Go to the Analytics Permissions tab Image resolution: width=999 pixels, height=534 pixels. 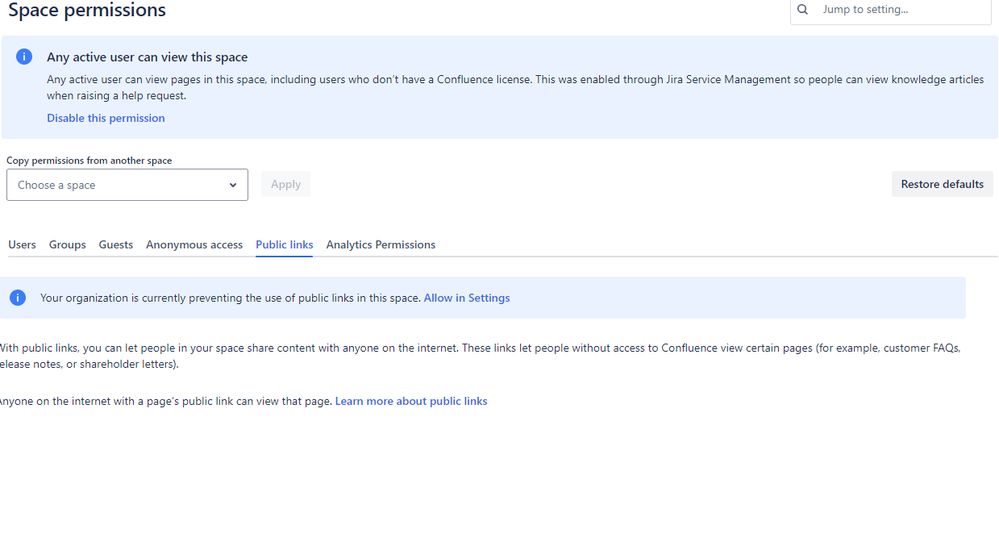[381, 245]
